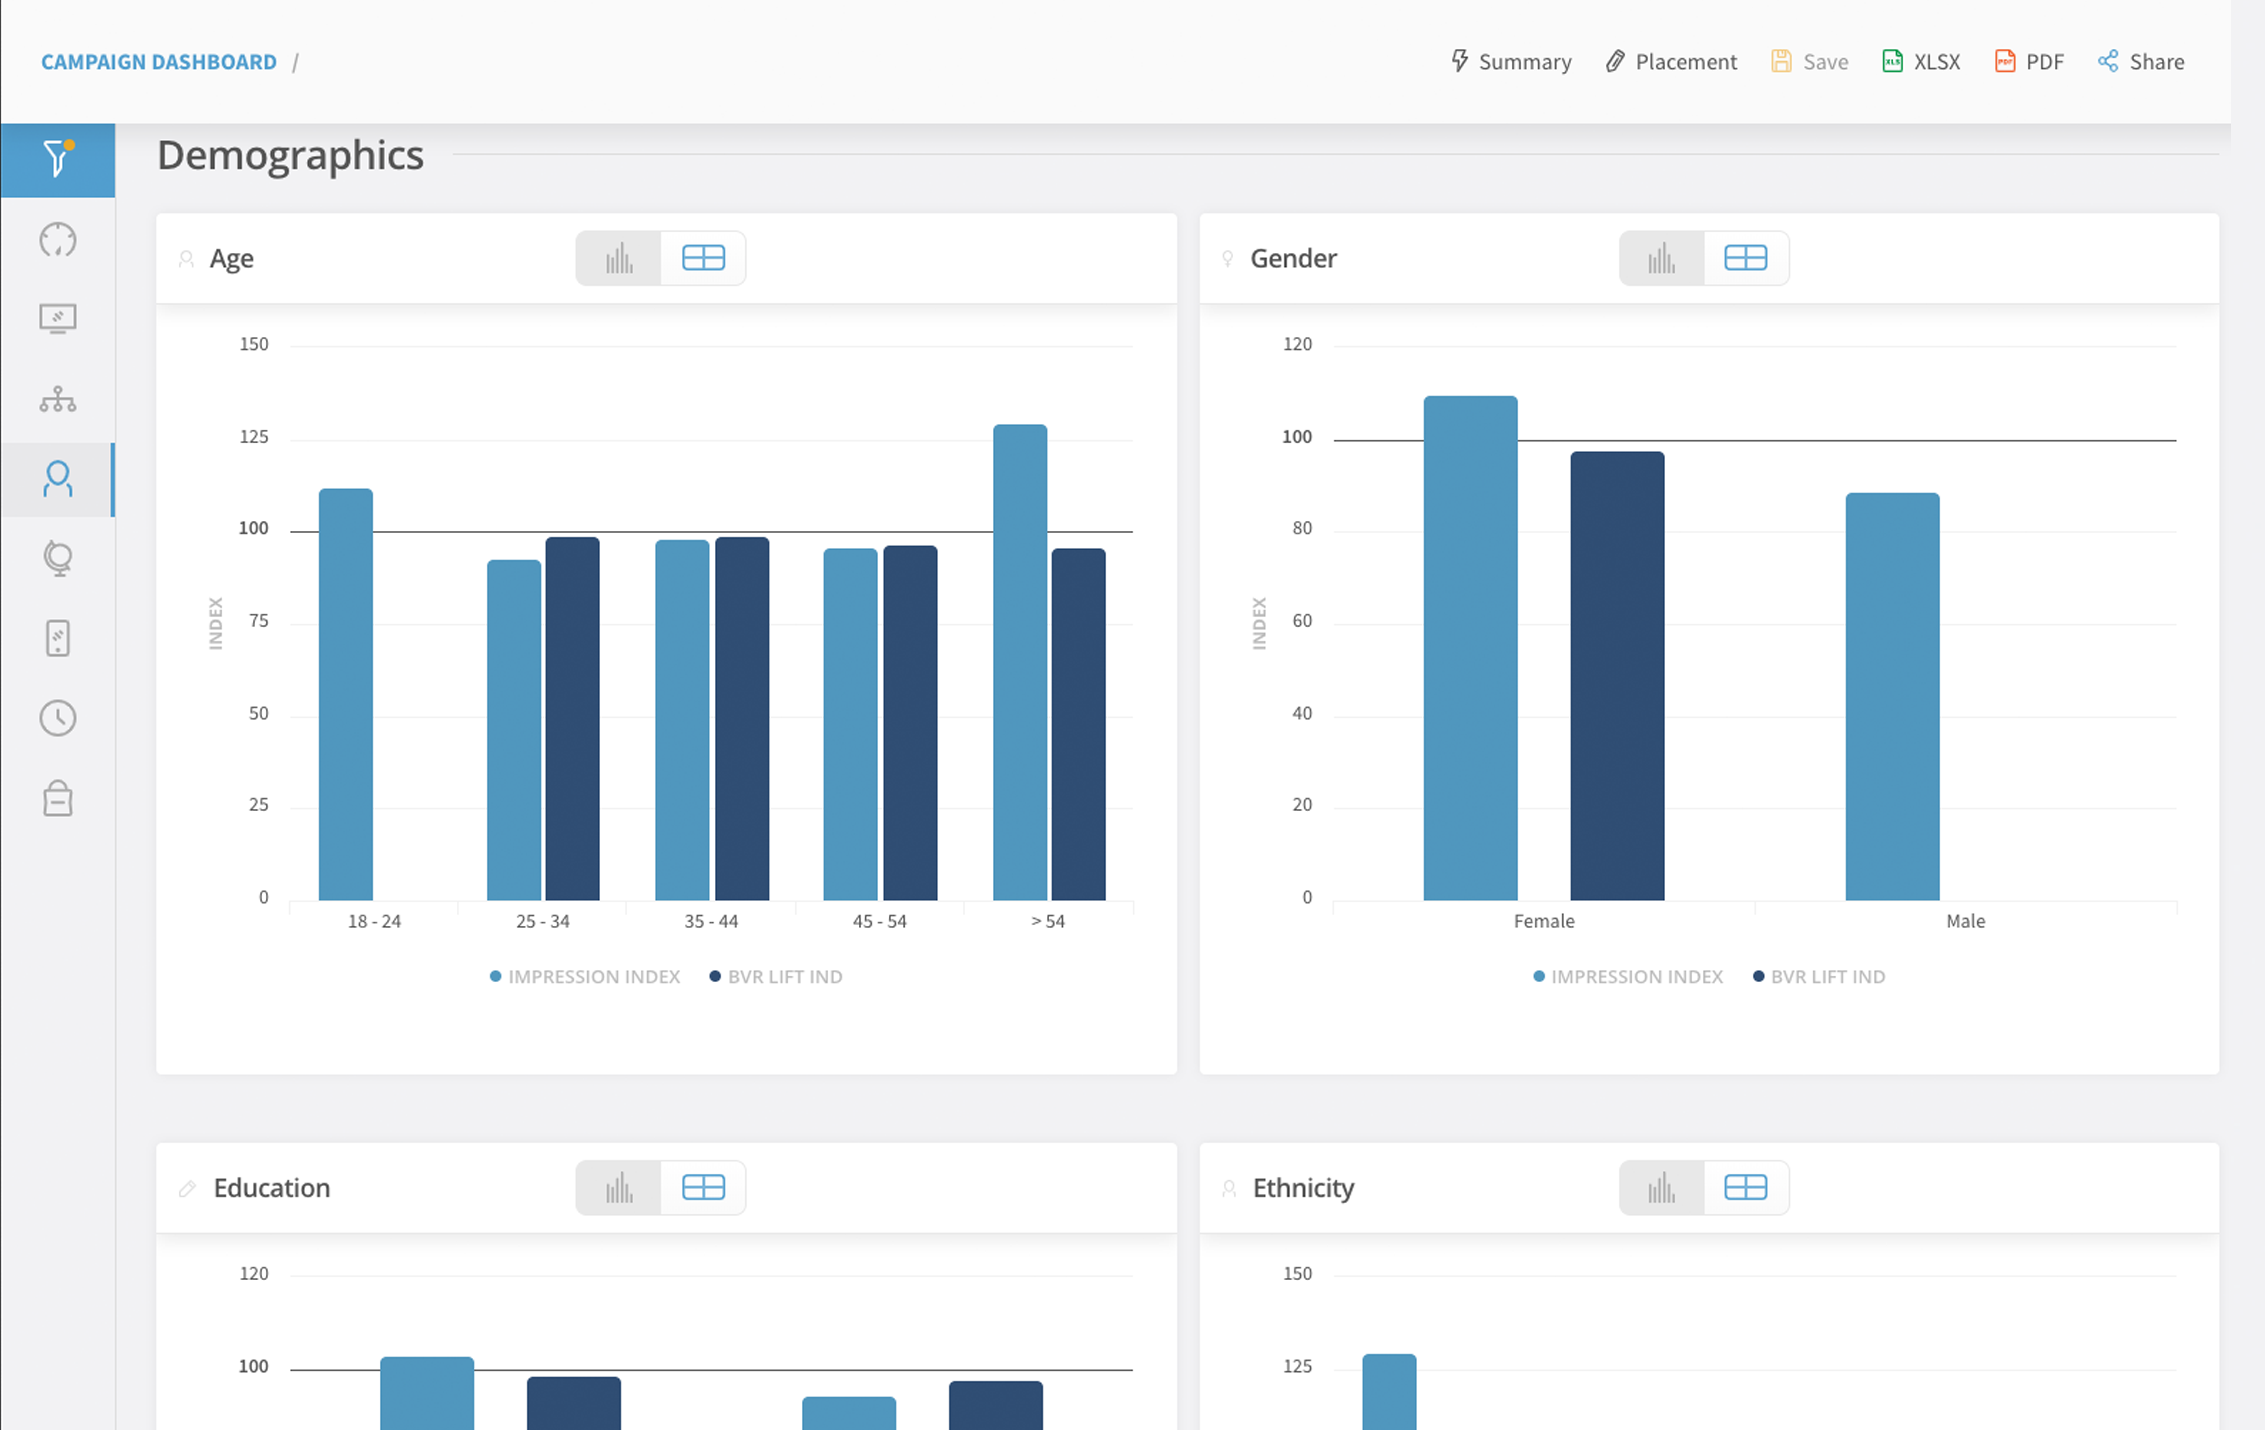Toggle Impression Index legend in Age chart
This screenshot has height=1430, width=2265.
pos(585,977)
